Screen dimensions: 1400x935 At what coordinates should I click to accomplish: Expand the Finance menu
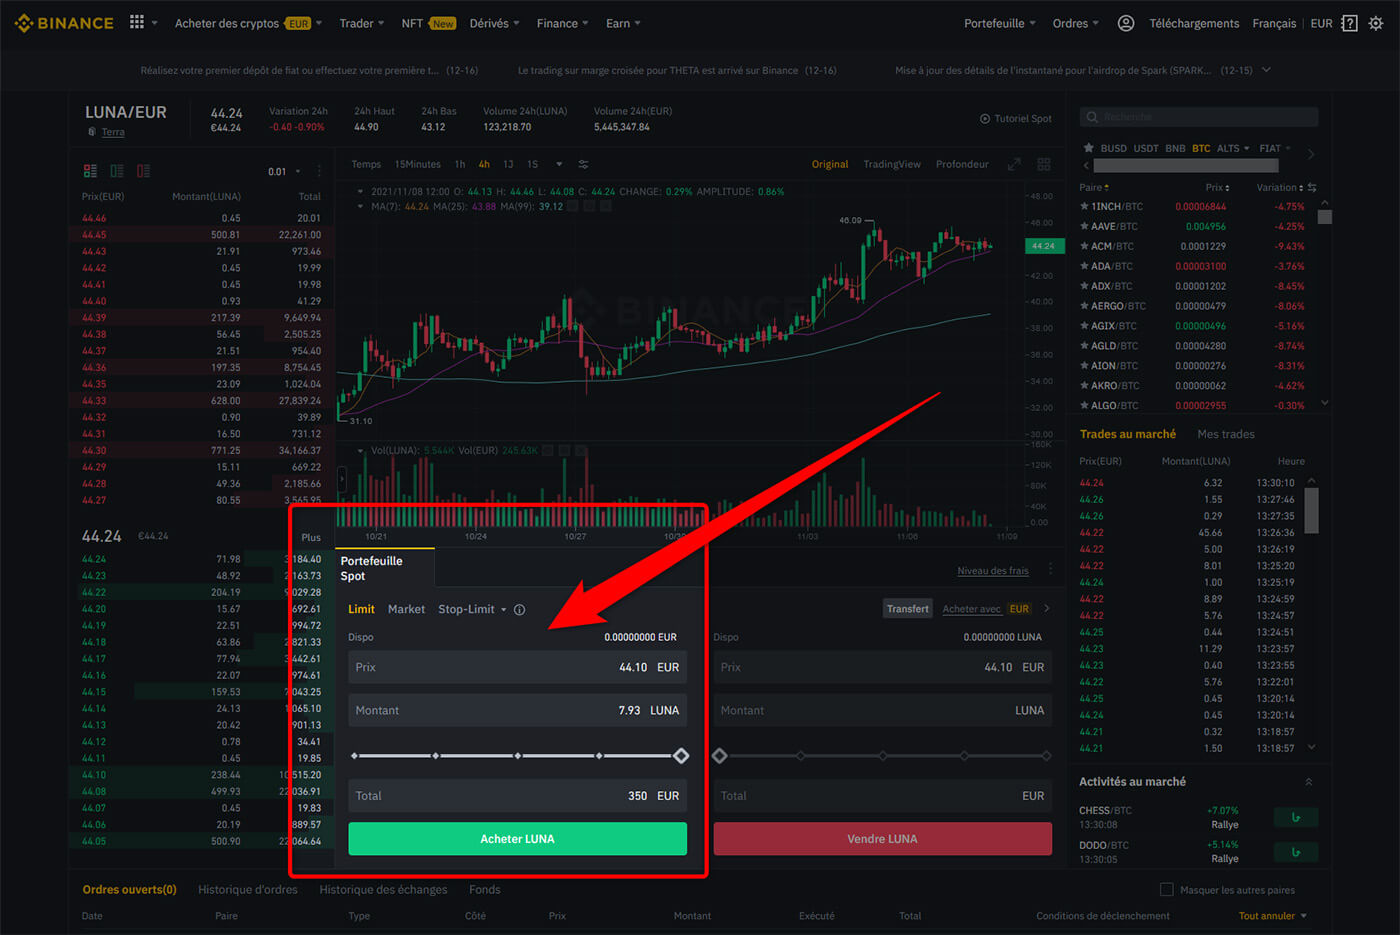(x=562, y=23)
